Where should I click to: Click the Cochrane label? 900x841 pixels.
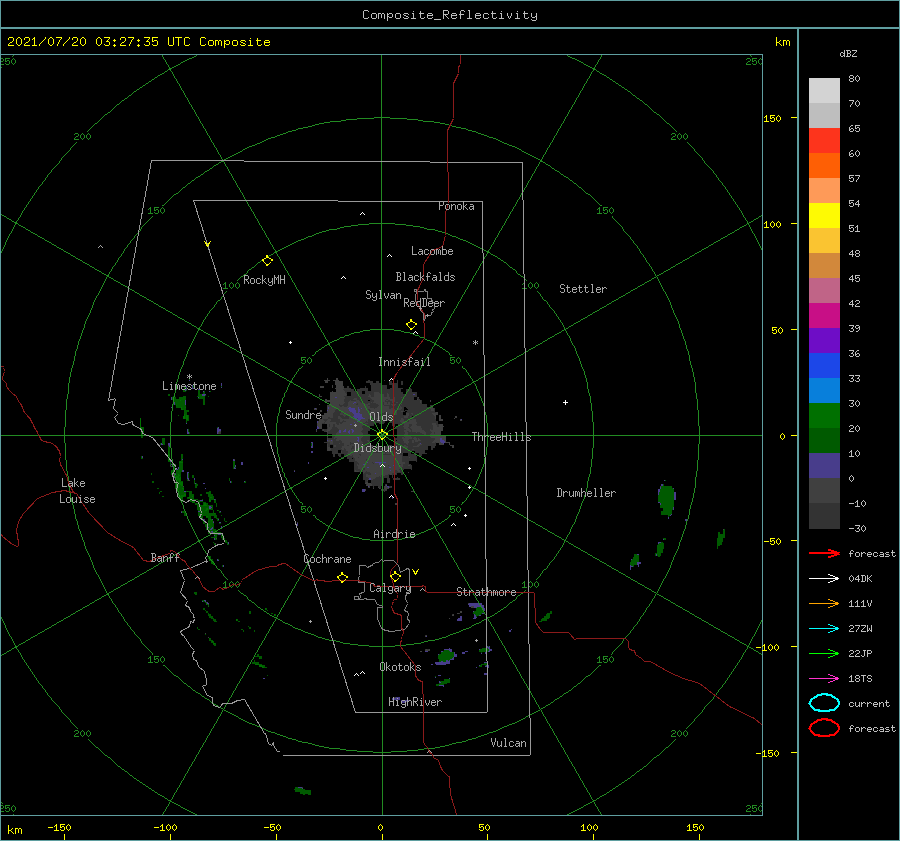pos(327,559)
